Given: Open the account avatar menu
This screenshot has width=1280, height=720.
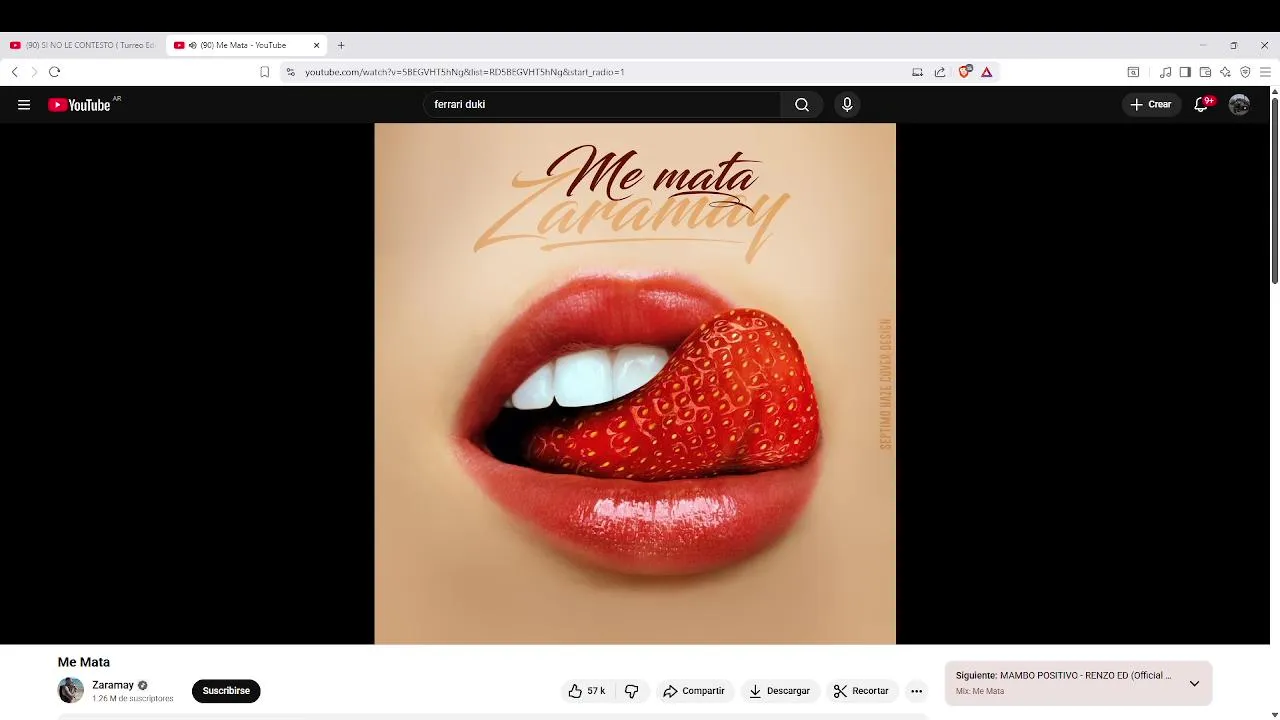Looking at the screenshot, I should (1239, 104).
